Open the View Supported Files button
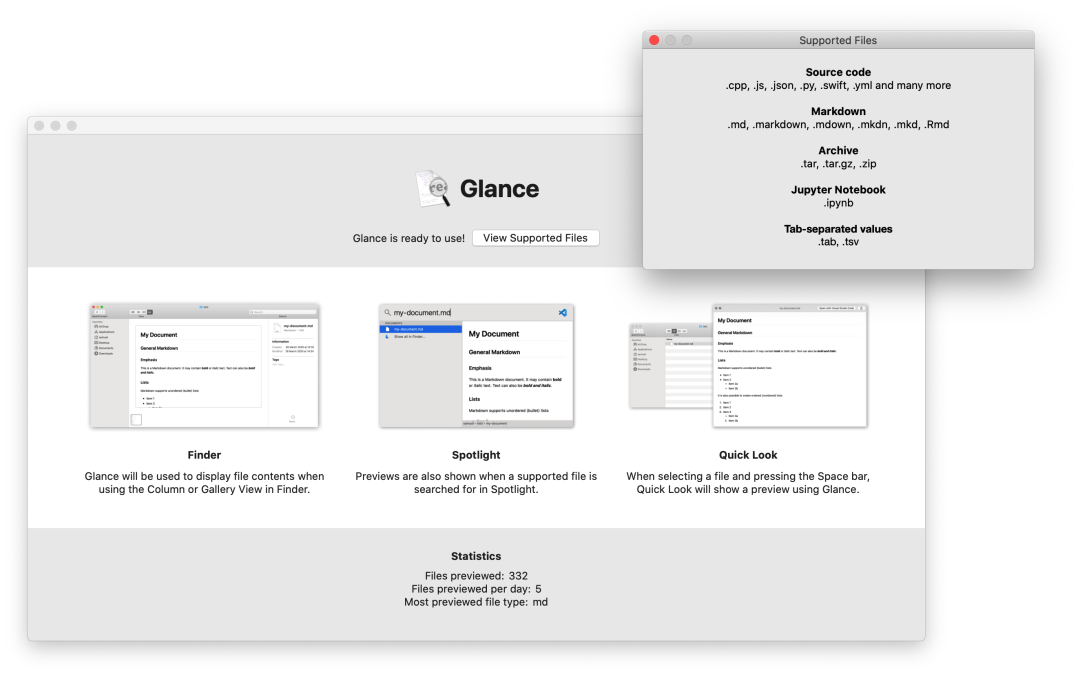Screen dimensions: 1080x675 coord(535,238)
